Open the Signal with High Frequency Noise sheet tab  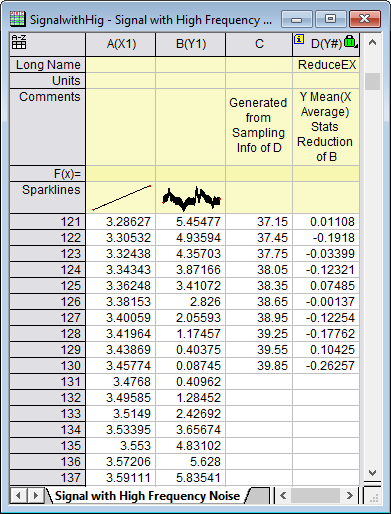click(x=147, y=496)
